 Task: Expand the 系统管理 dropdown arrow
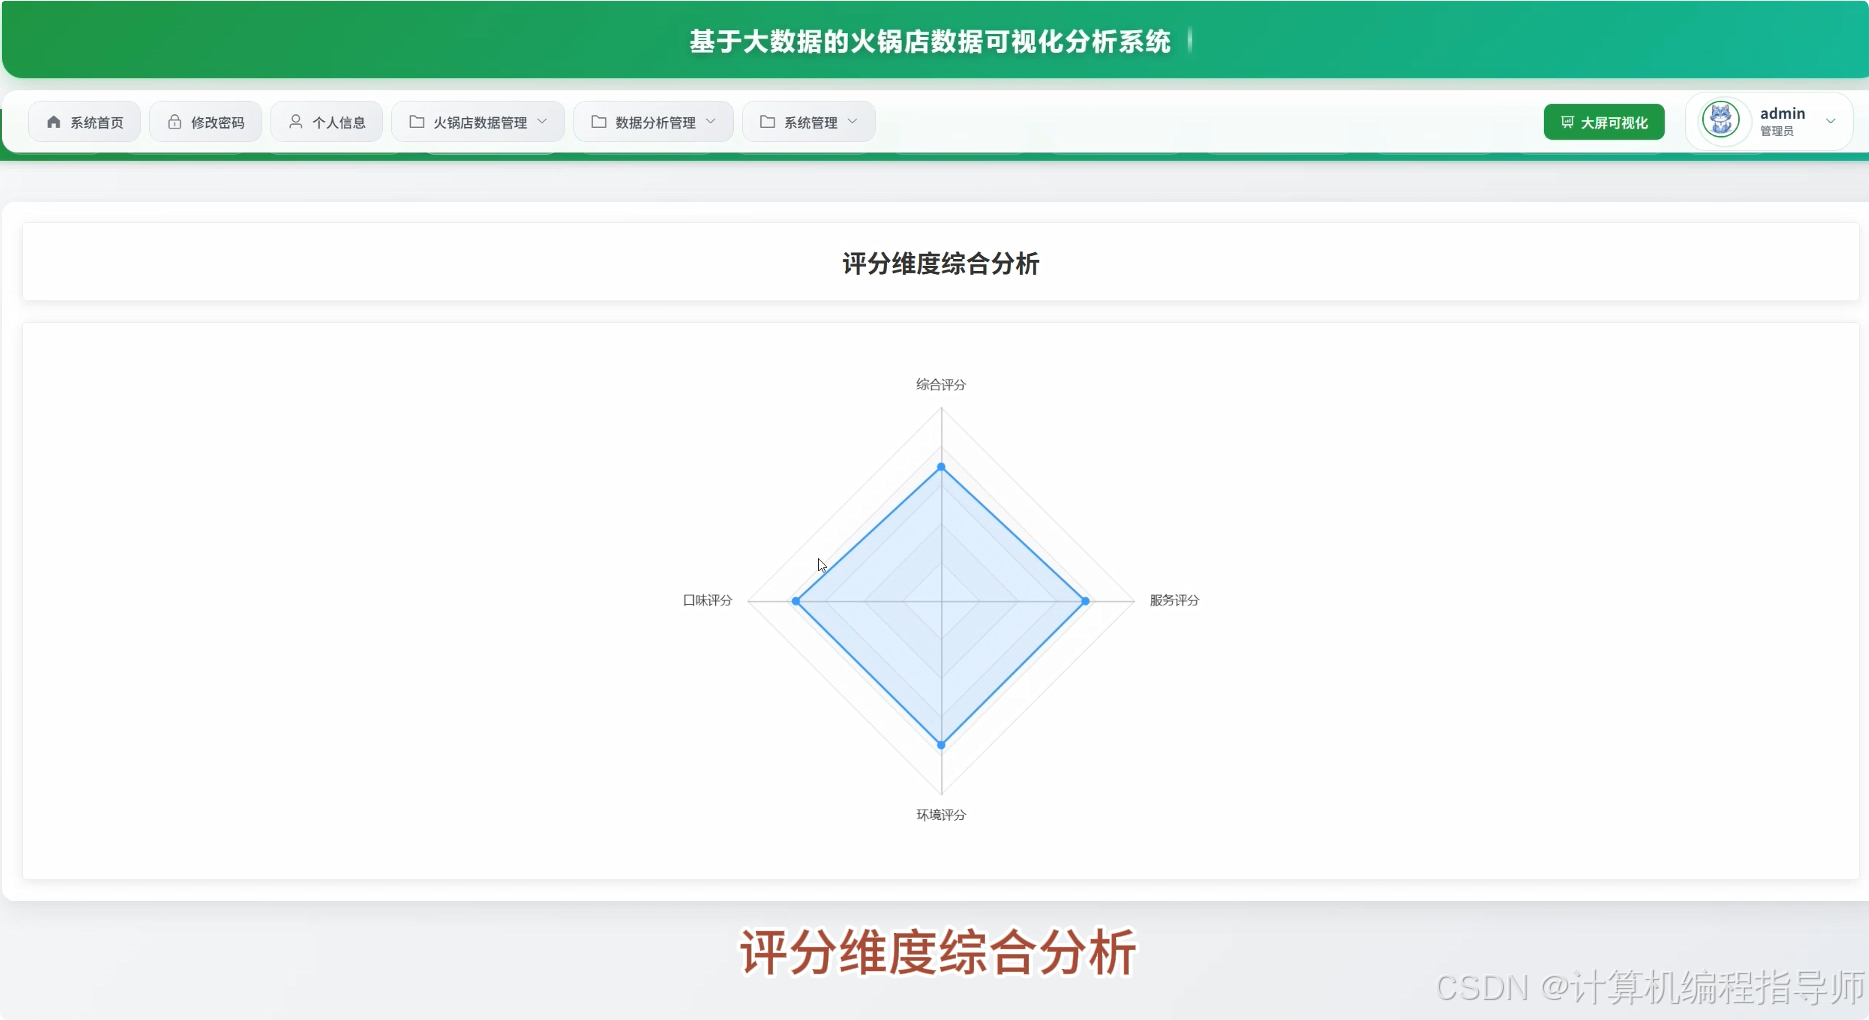[853, 121]
